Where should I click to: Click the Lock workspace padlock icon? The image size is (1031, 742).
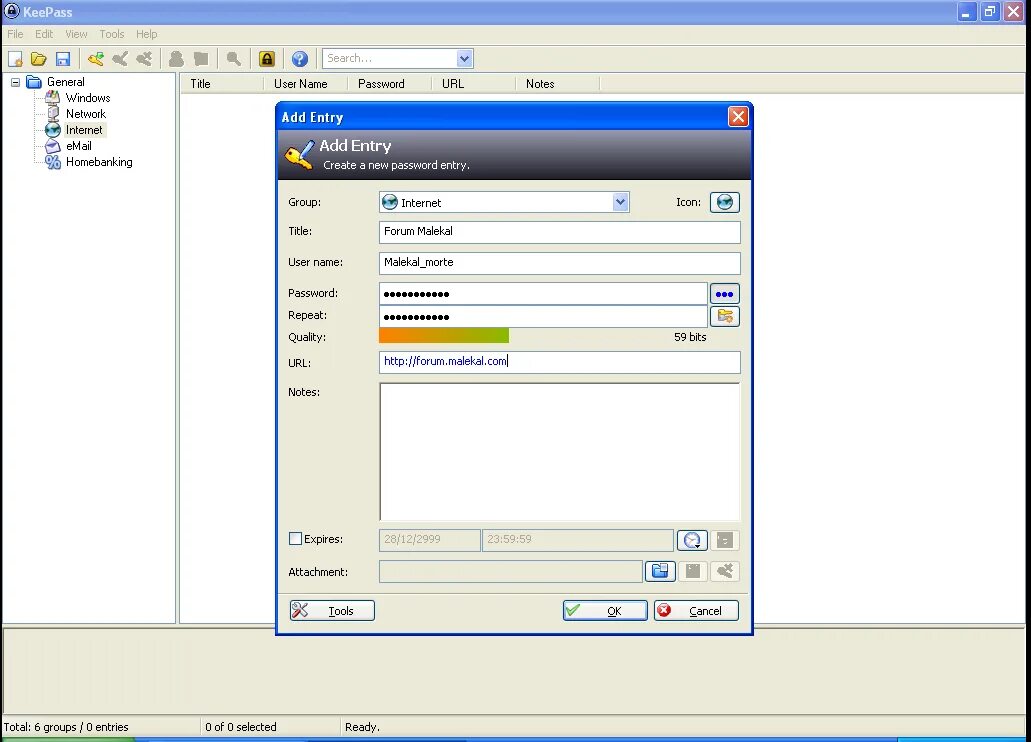(x=266, y=59)
